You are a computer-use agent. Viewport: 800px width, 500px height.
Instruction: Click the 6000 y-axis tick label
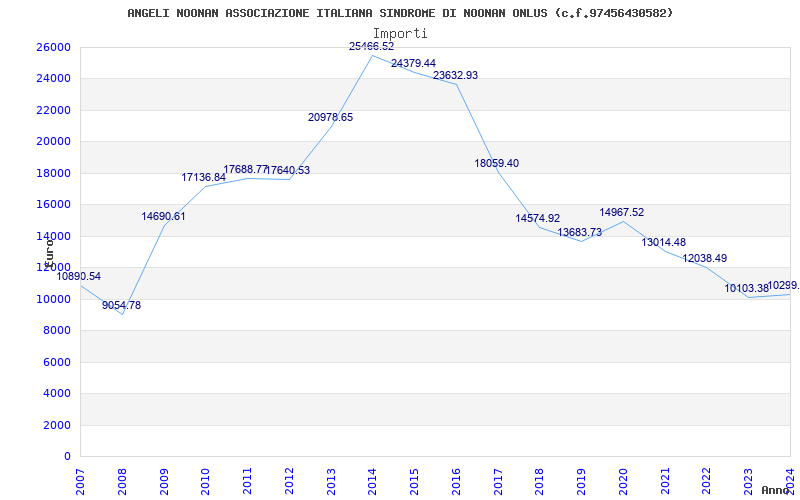point(56,362)
